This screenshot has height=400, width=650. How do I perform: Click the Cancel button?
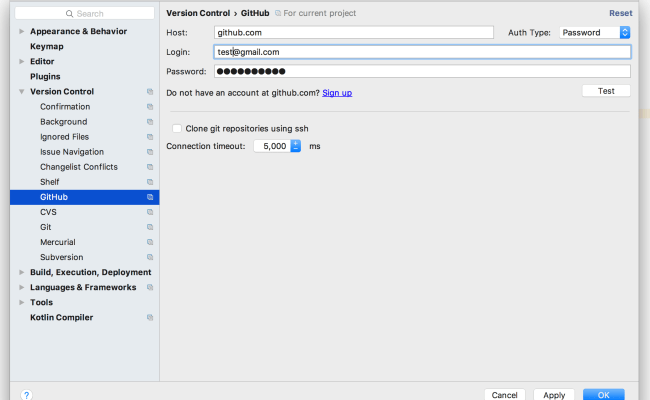coord(504,395)
